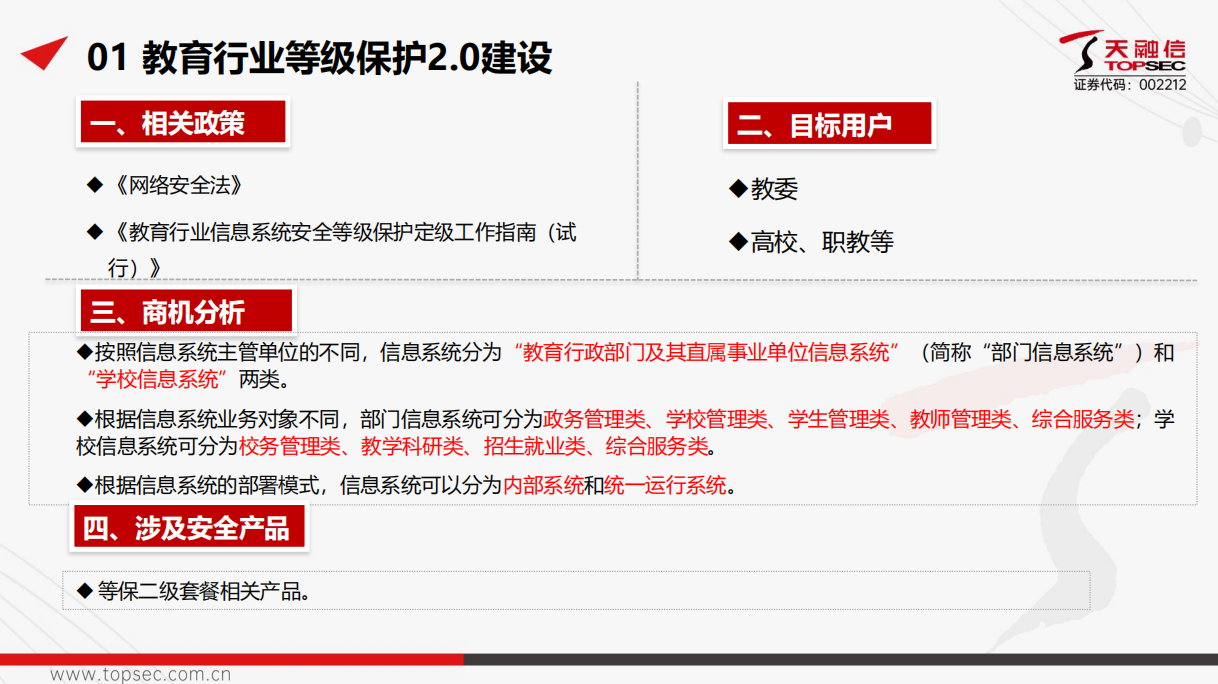
Task: Click the red text 教育行政部门及其直属事业单位信息系统
Action: click(705, 352)
